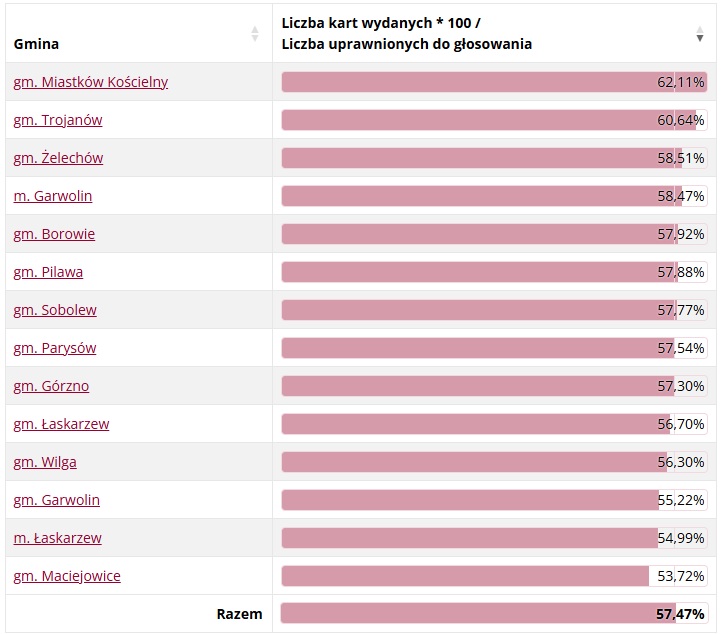Open gm. Trojanów link
Viewport: 722px width, 634px height.
coord(58,120)
